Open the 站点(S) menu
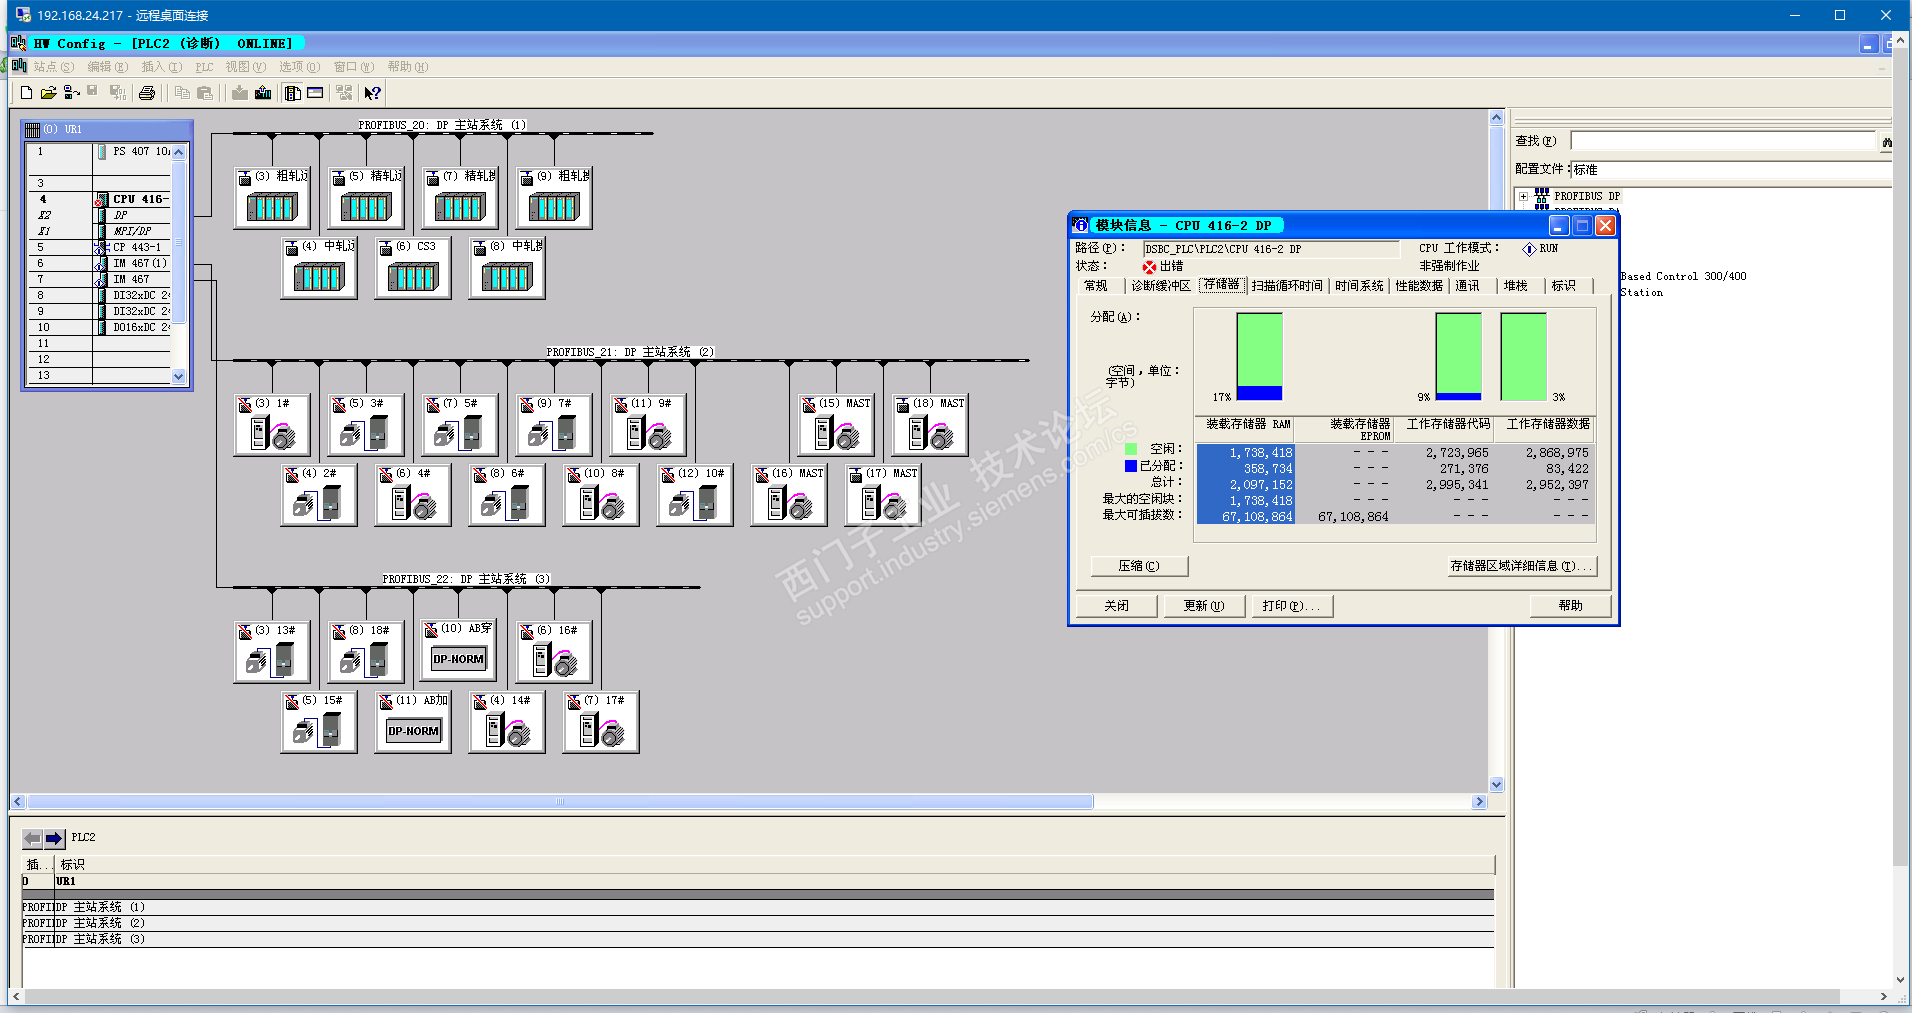The image size is (1912, 1013). point(53,67)
